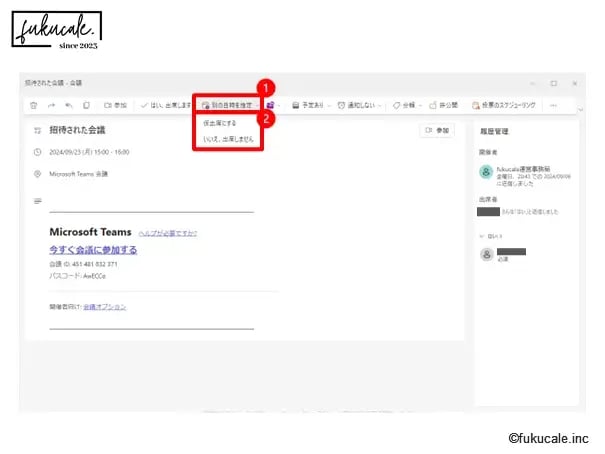Image resolution: width=605 pixels, height=454 pixels.
Task: Click the calendar icon beside the meeting title
Action: (37, 131)
